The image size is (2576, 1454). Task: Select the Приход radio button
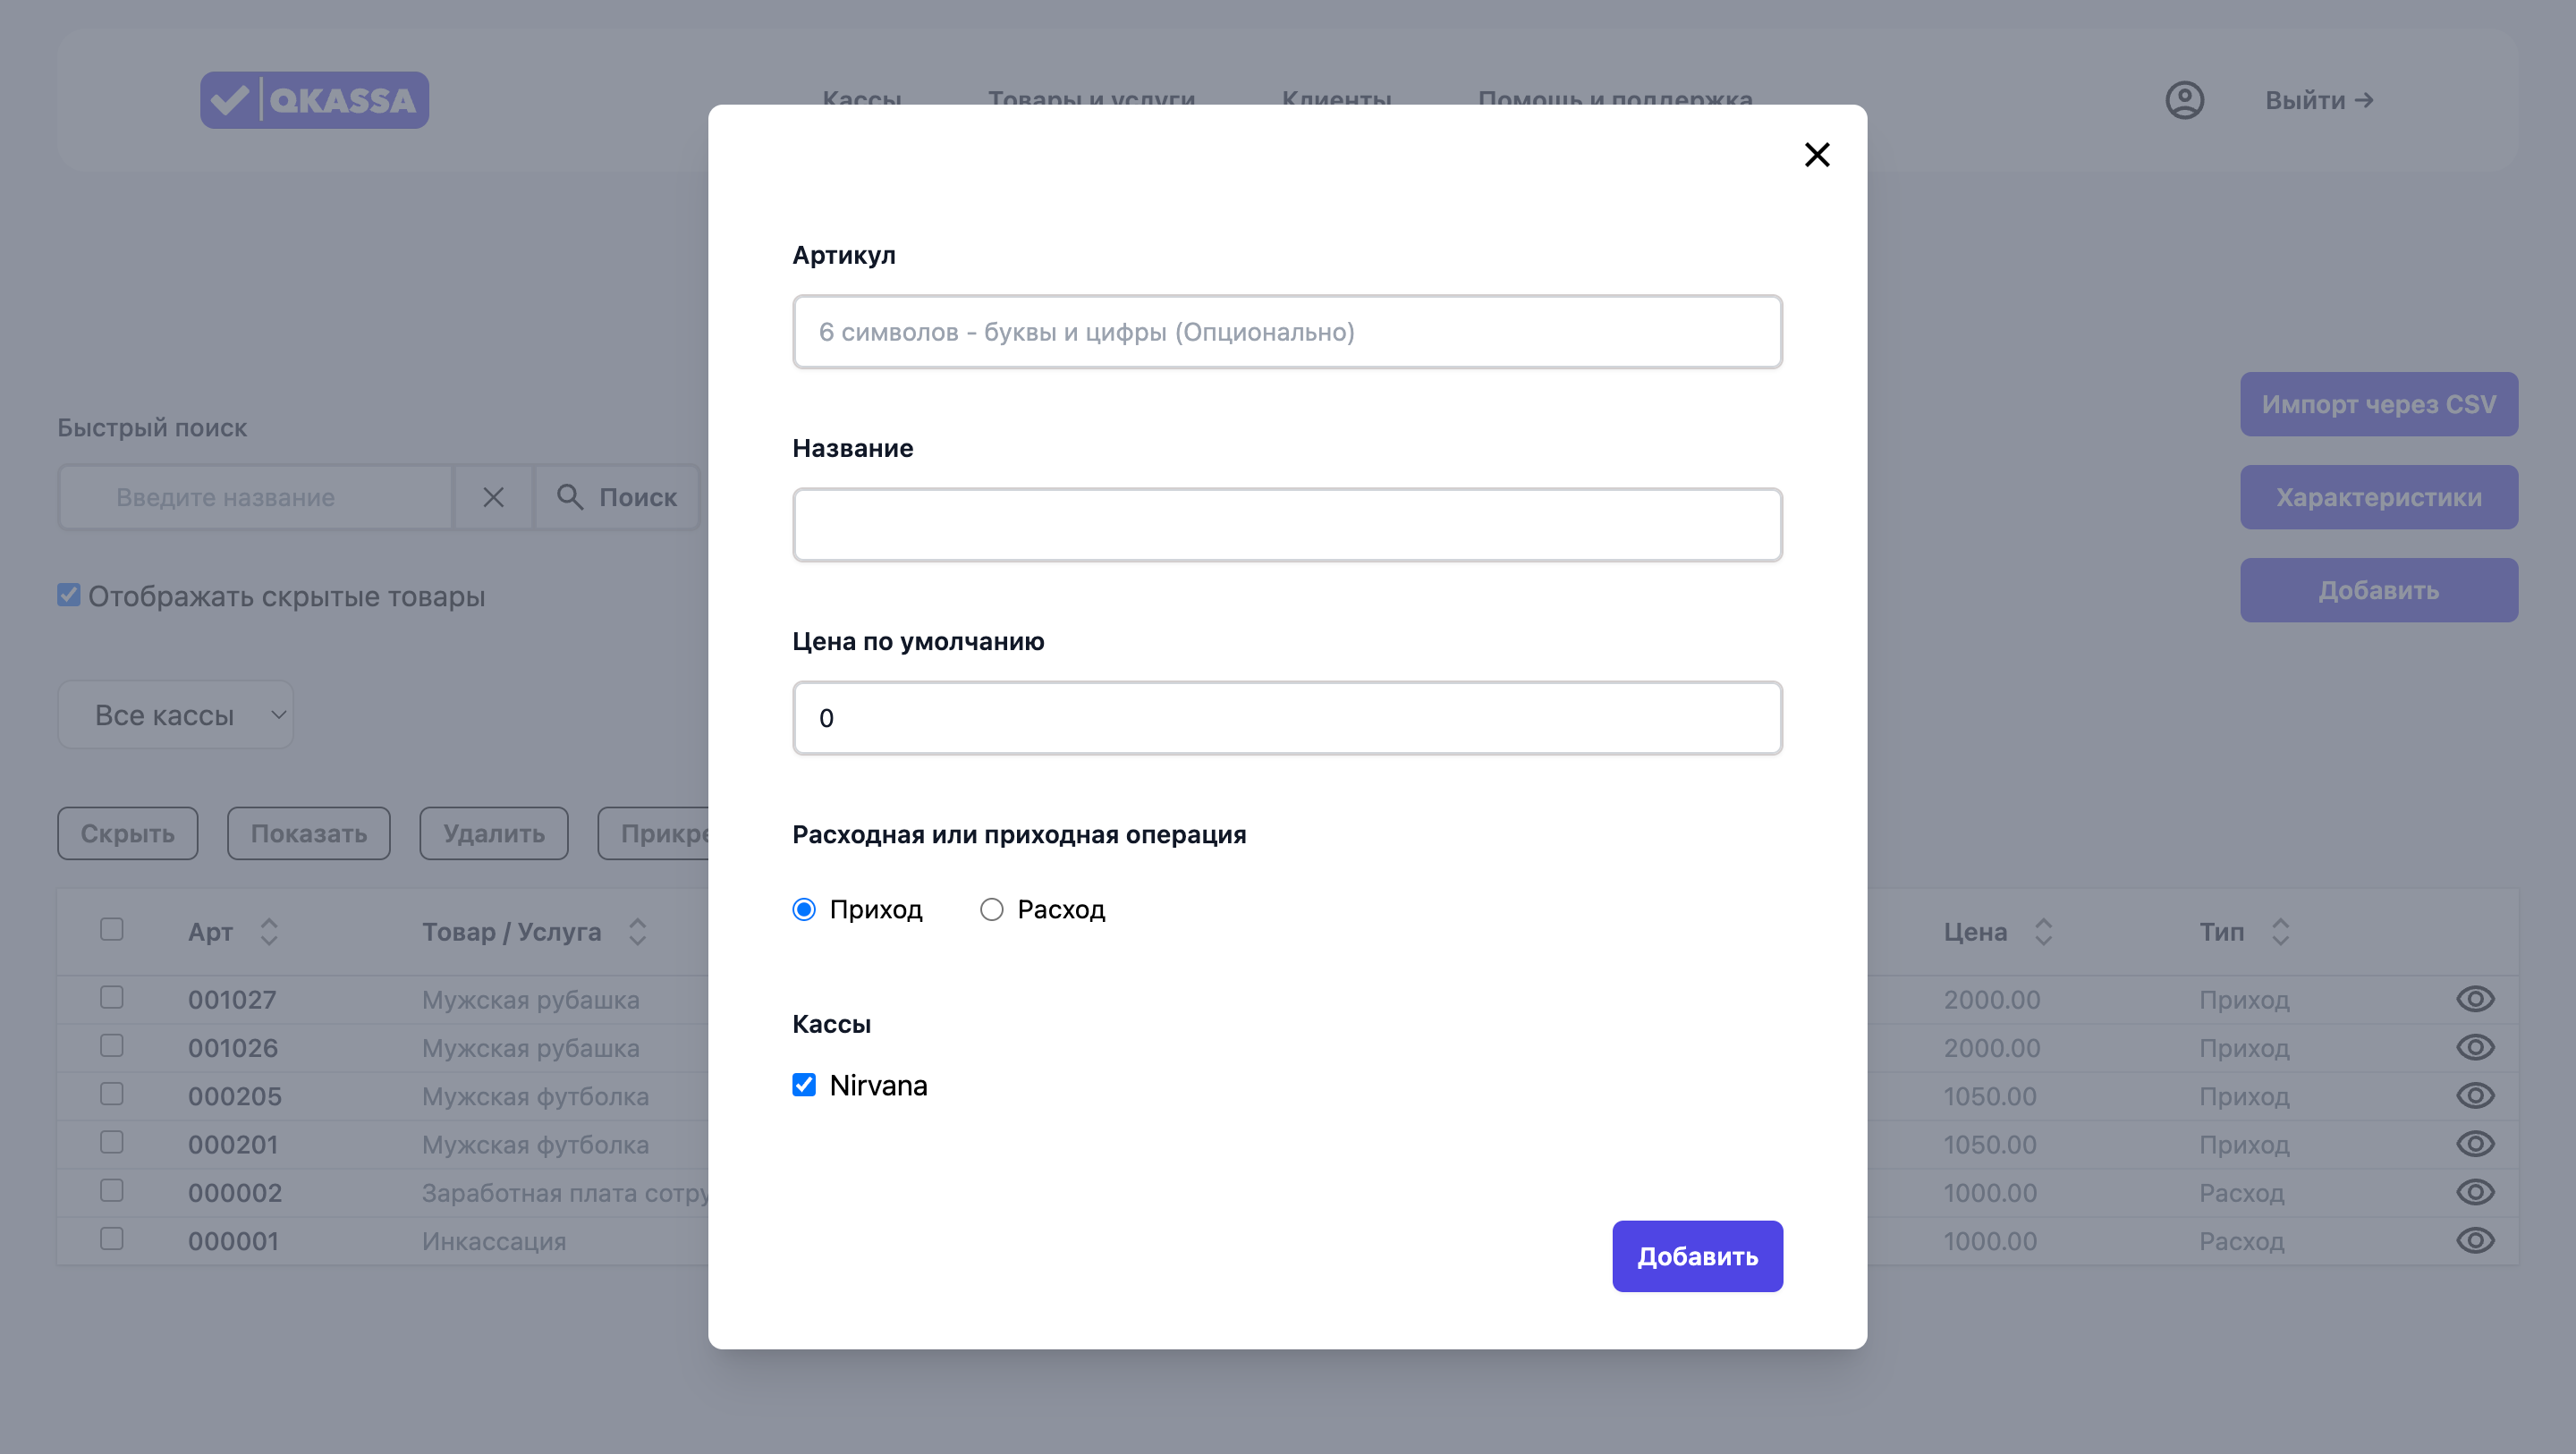tap(804, 910)
